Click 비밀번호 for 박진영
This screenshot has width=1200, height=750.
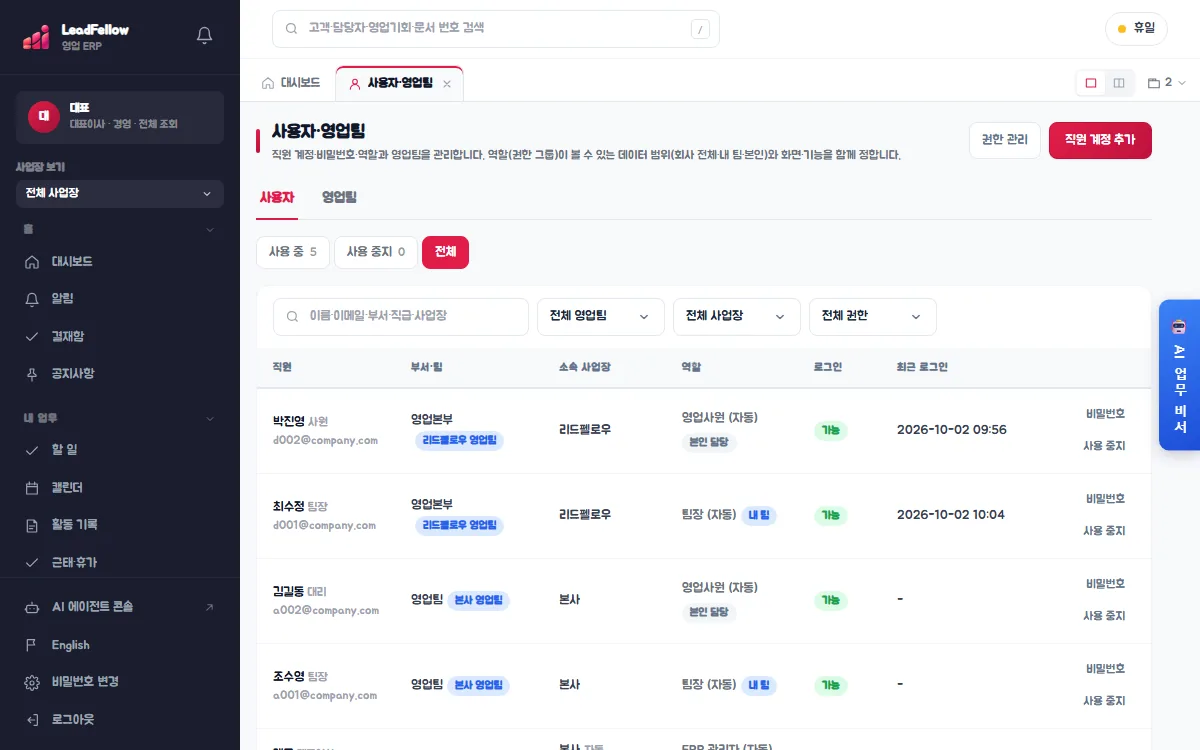[1105, 413]
